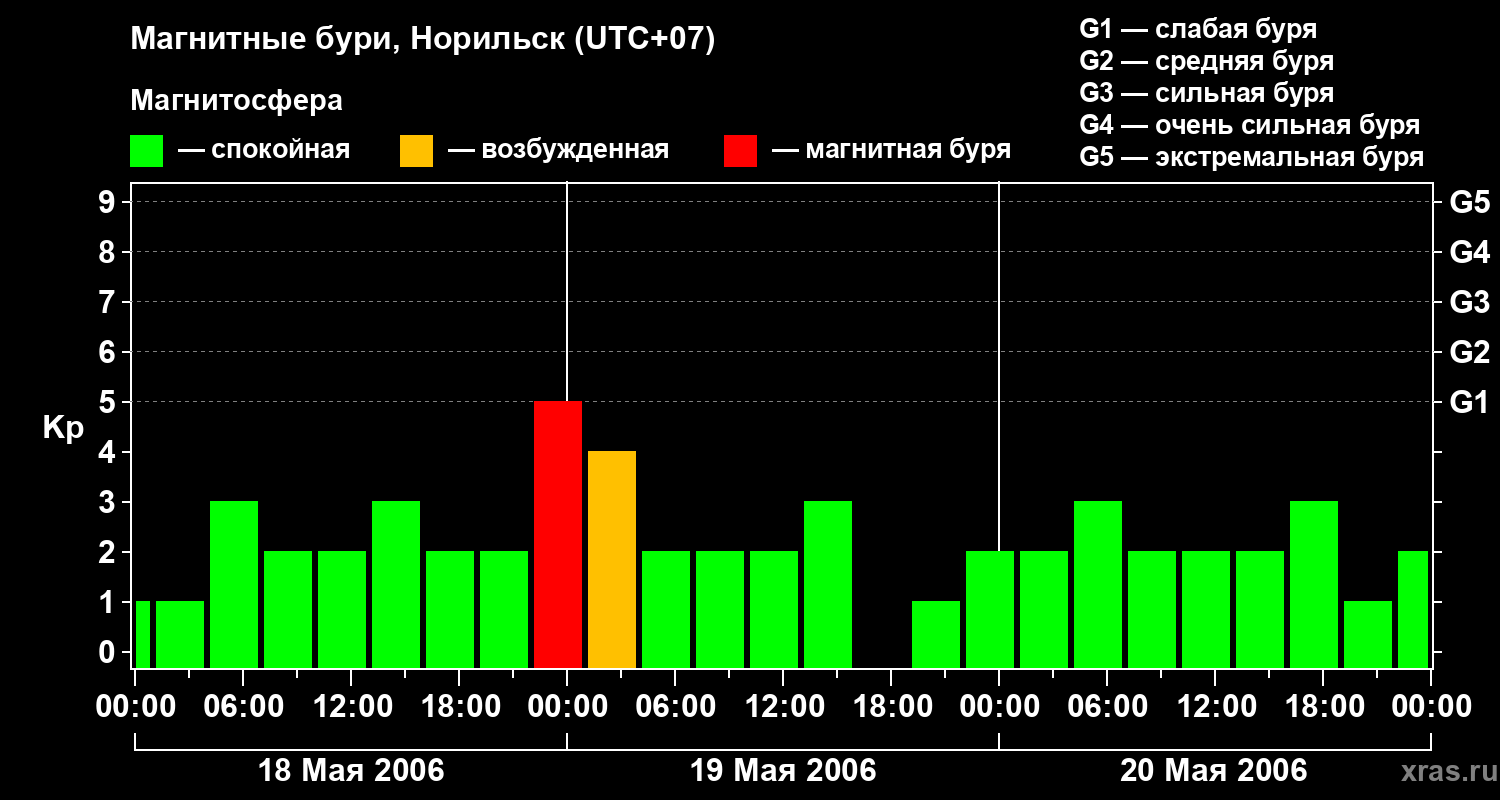Click the '— возбужденная' legend label

coord(558,151)
